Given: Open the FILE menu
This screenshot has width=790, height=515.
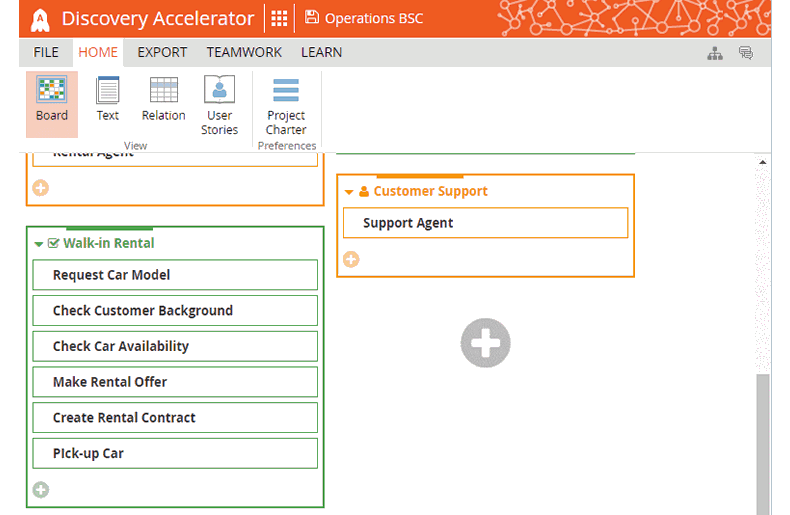Looking at the screenshot, I should 46,52.
